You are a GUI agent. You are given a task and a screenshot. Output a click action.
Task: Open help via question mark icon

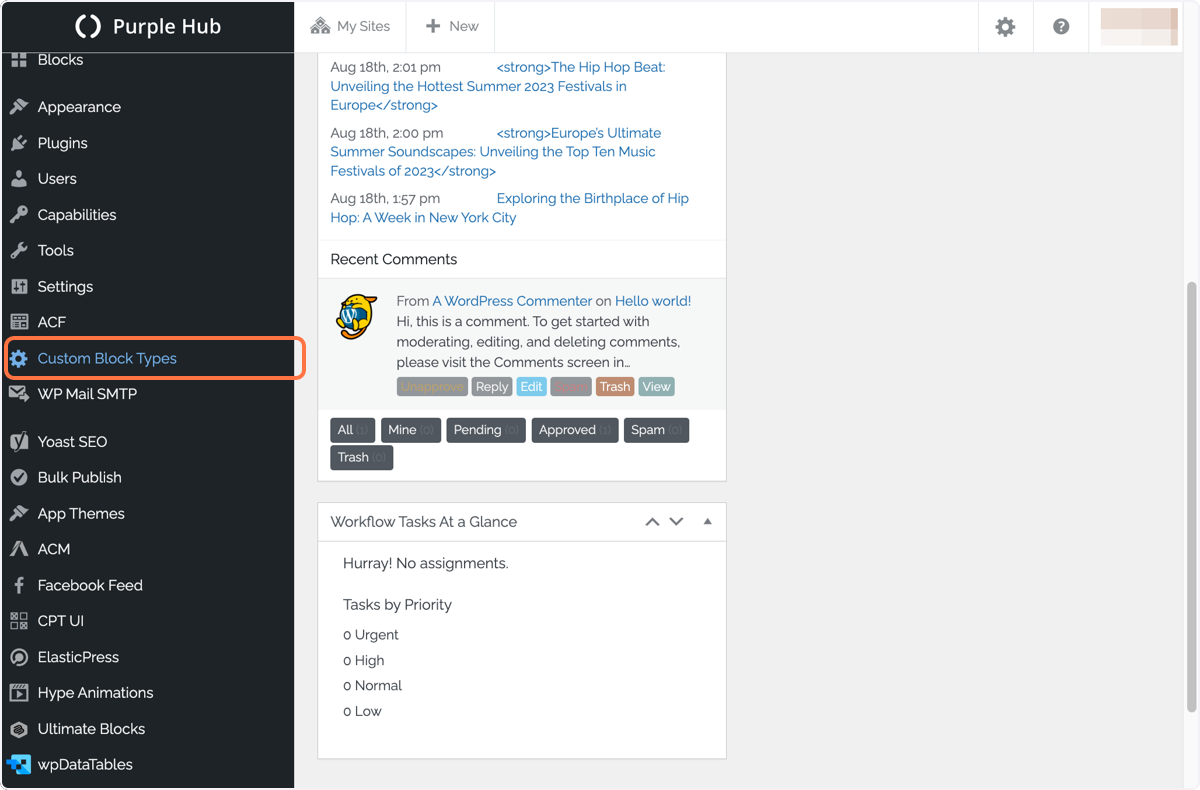(1061, 27)
